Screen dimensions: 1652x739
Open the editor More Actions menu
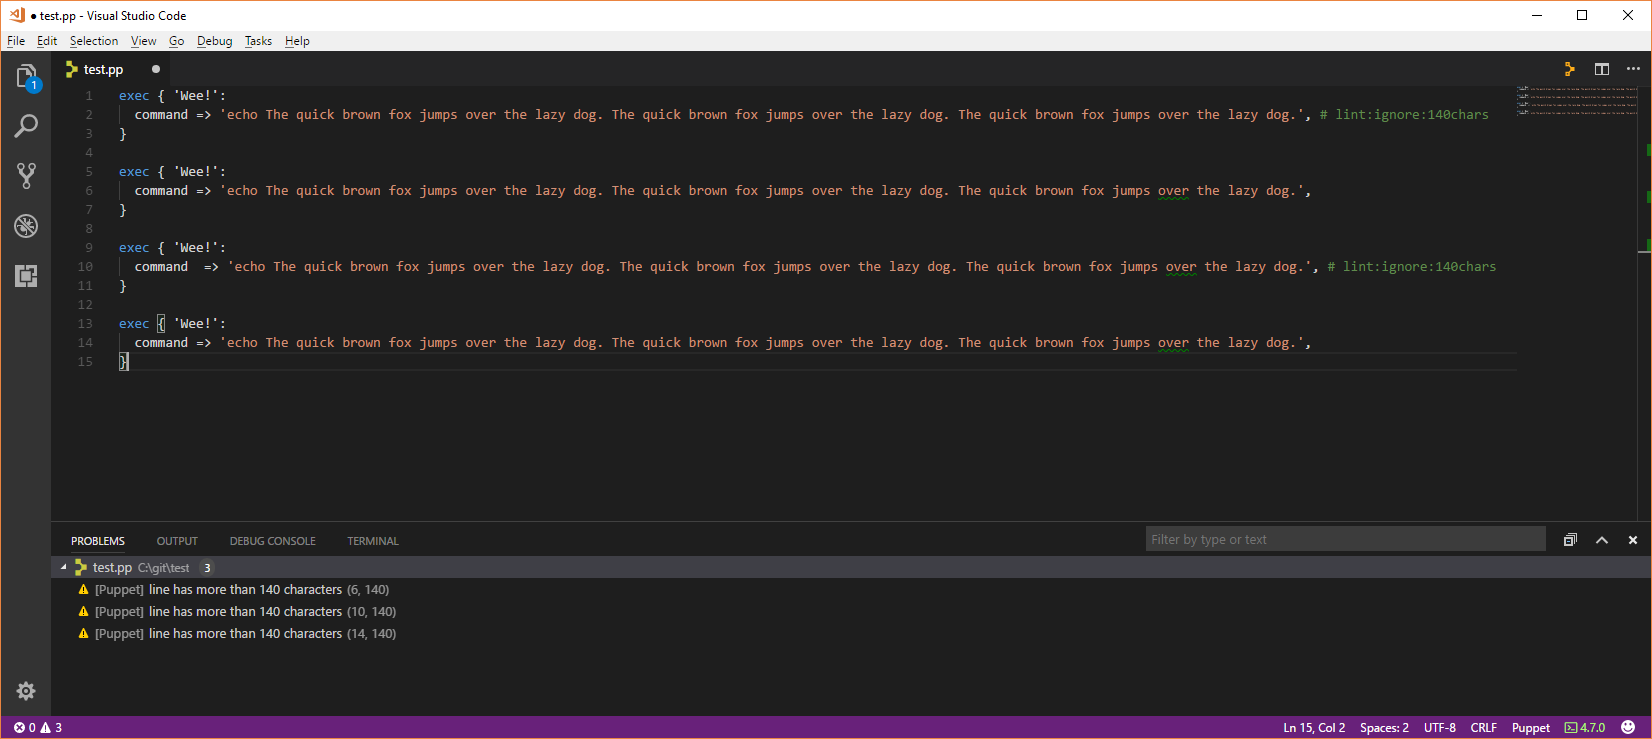tap(1633, 69)
